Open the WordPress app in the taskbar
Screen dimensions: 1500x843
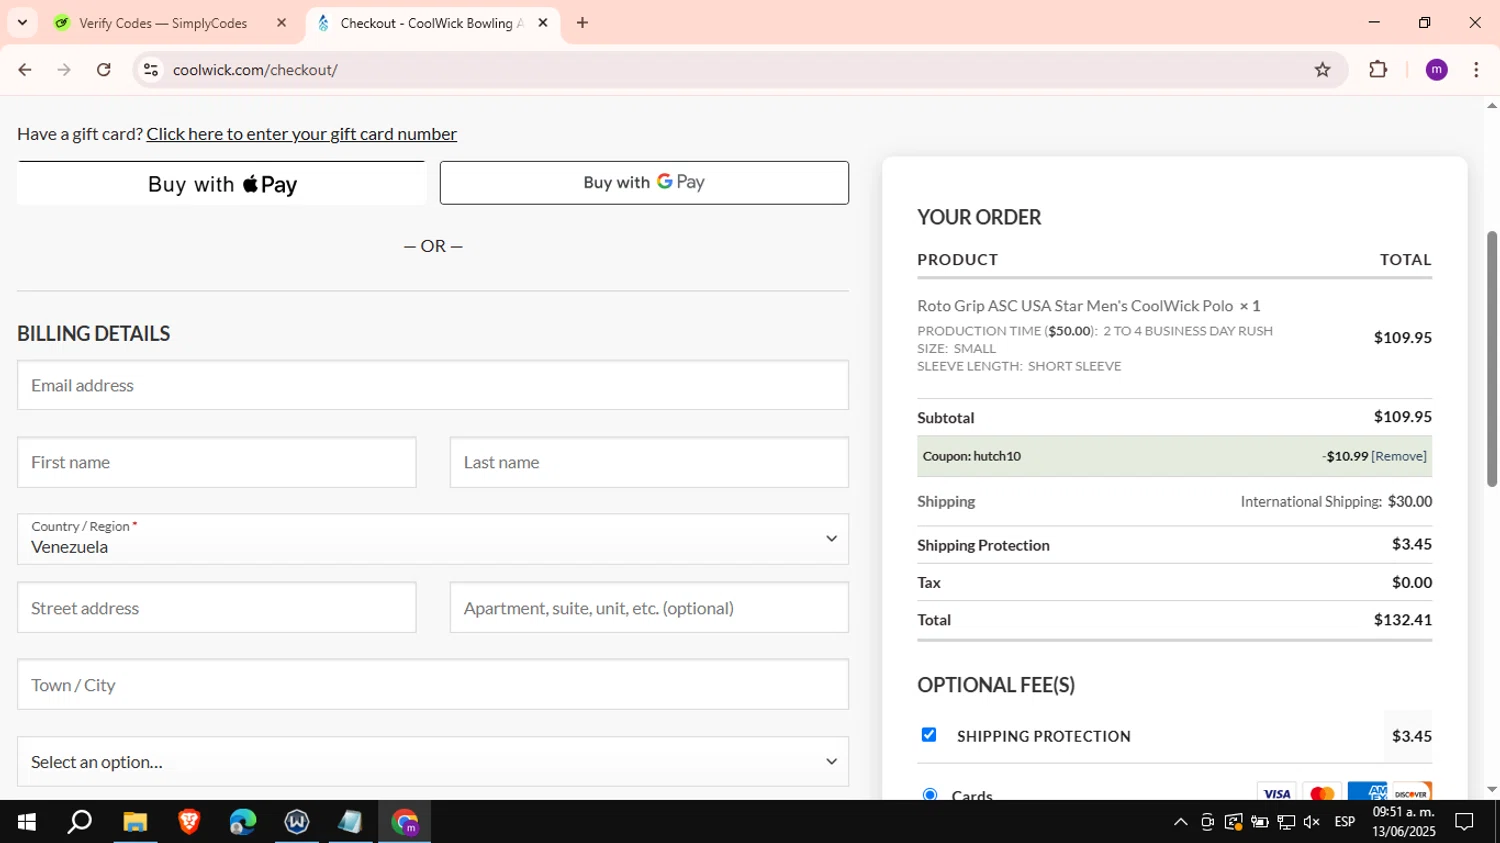[x=297, y=822]
